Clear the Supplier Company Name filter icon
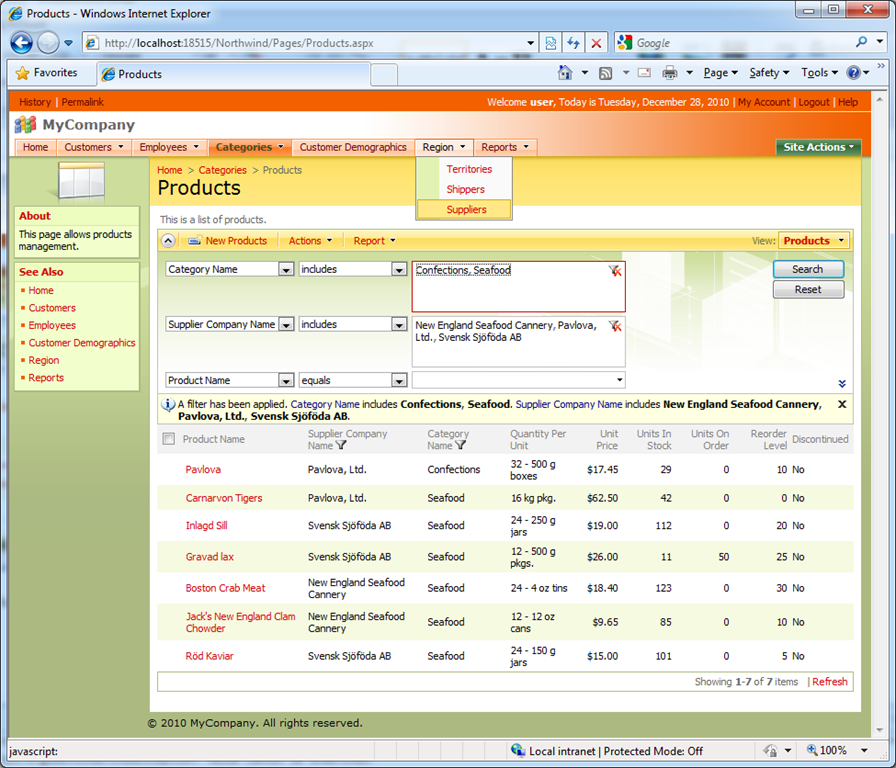 tap(614, 326)
